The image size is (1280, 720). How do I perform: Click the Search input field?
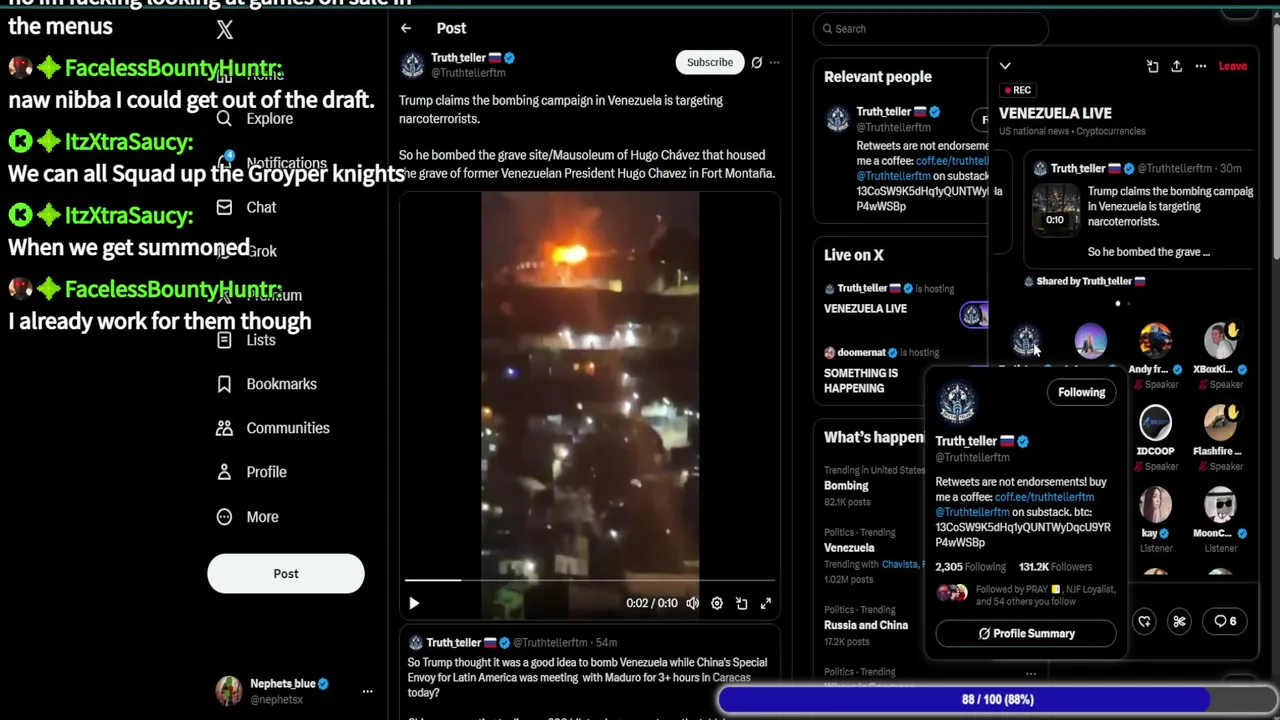930,29
